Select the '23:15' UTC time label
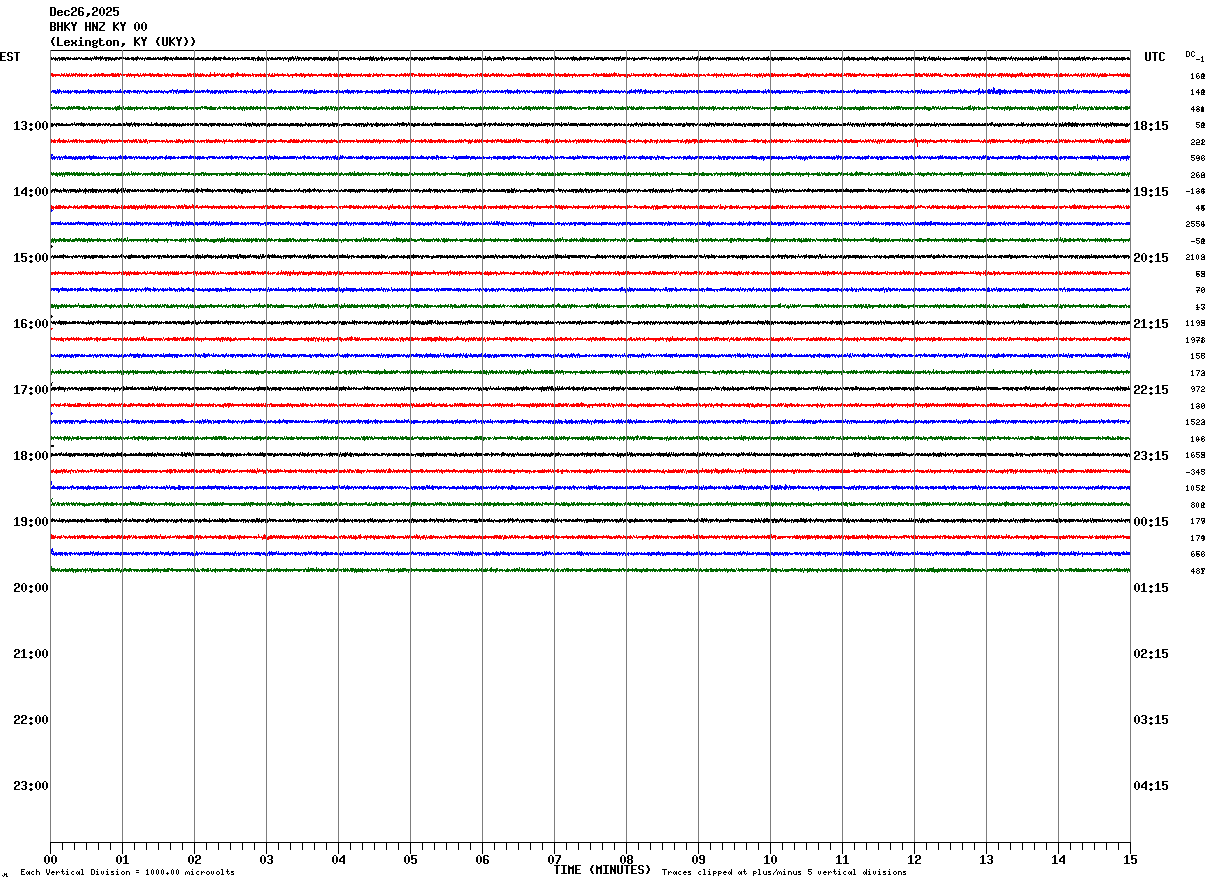The width and height of the screenshot is (1210, 886). [x=1151, y=456]
